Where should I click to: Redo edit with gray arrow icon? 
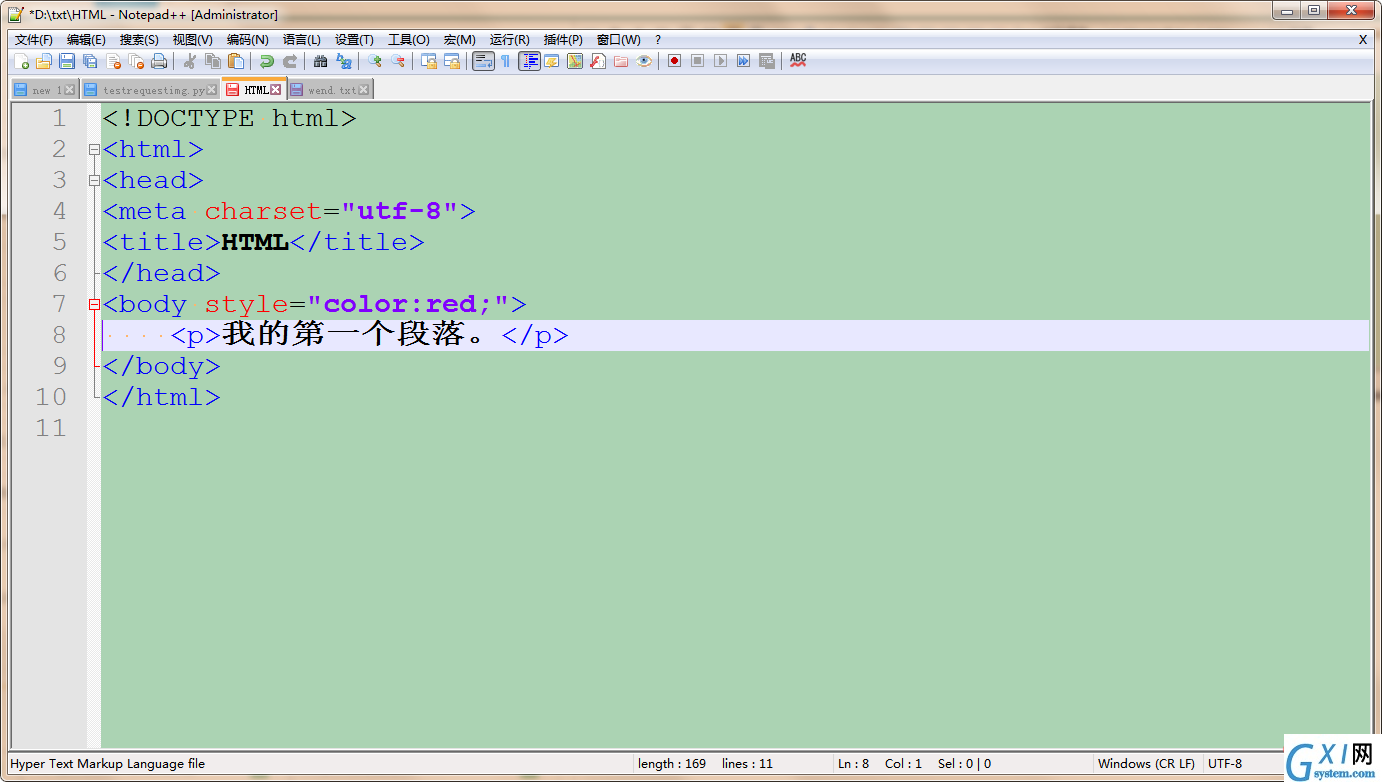pyautogui.click(x=289, y=61)
